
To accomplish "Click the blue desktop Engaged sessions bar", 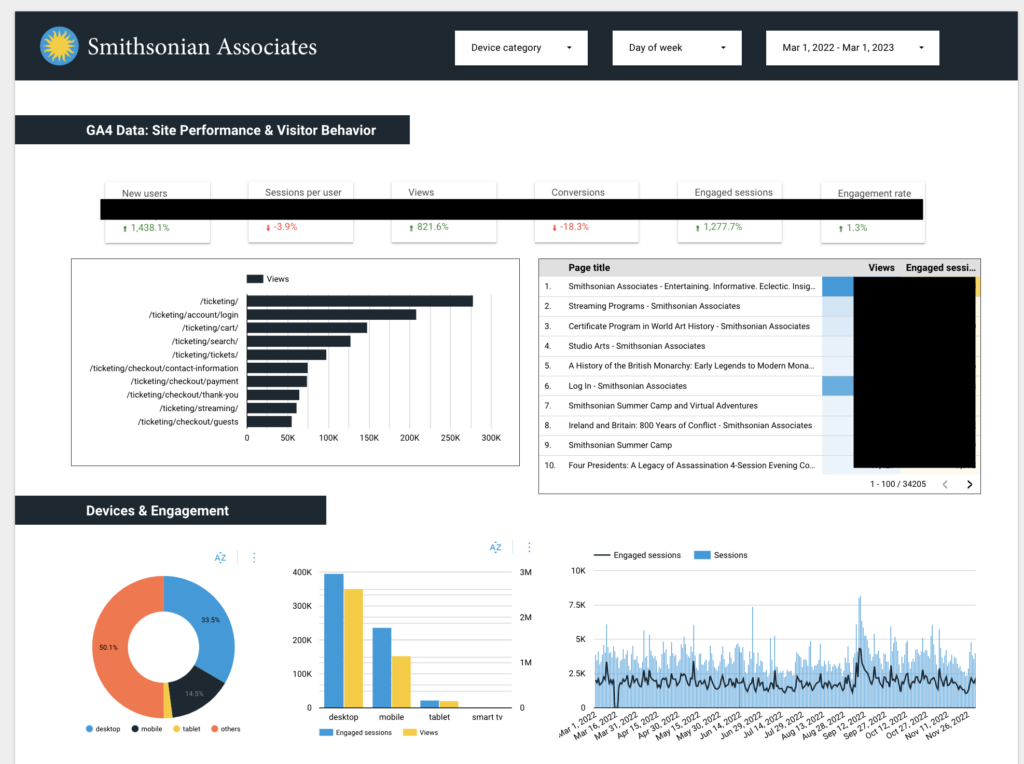I will (334, 641).
